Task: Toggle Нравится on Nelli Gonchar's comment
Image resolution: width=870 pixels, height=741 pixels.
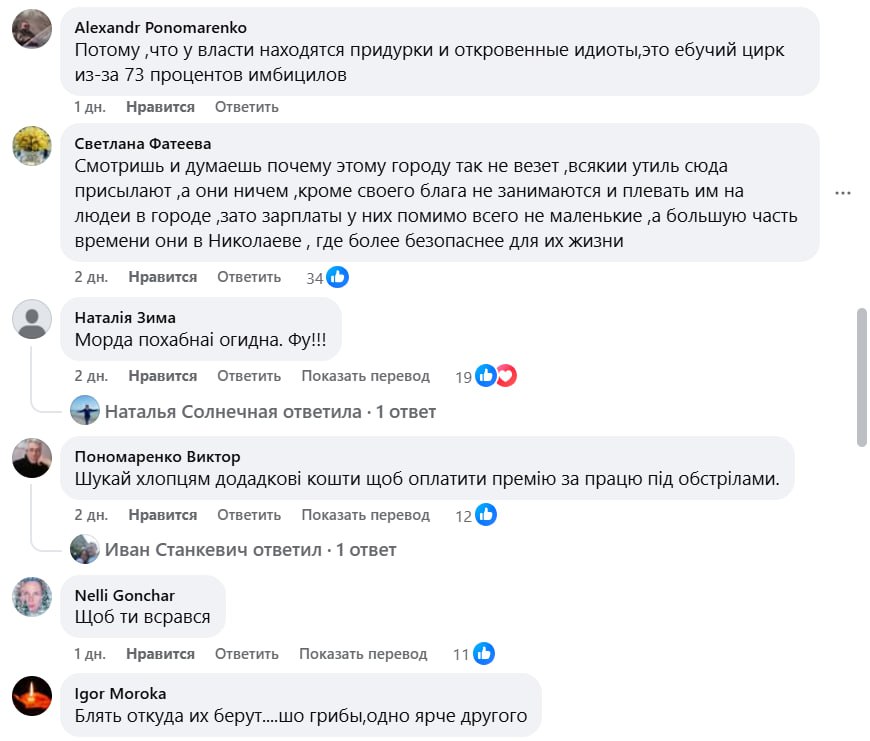Action: [x=160, y=654]
